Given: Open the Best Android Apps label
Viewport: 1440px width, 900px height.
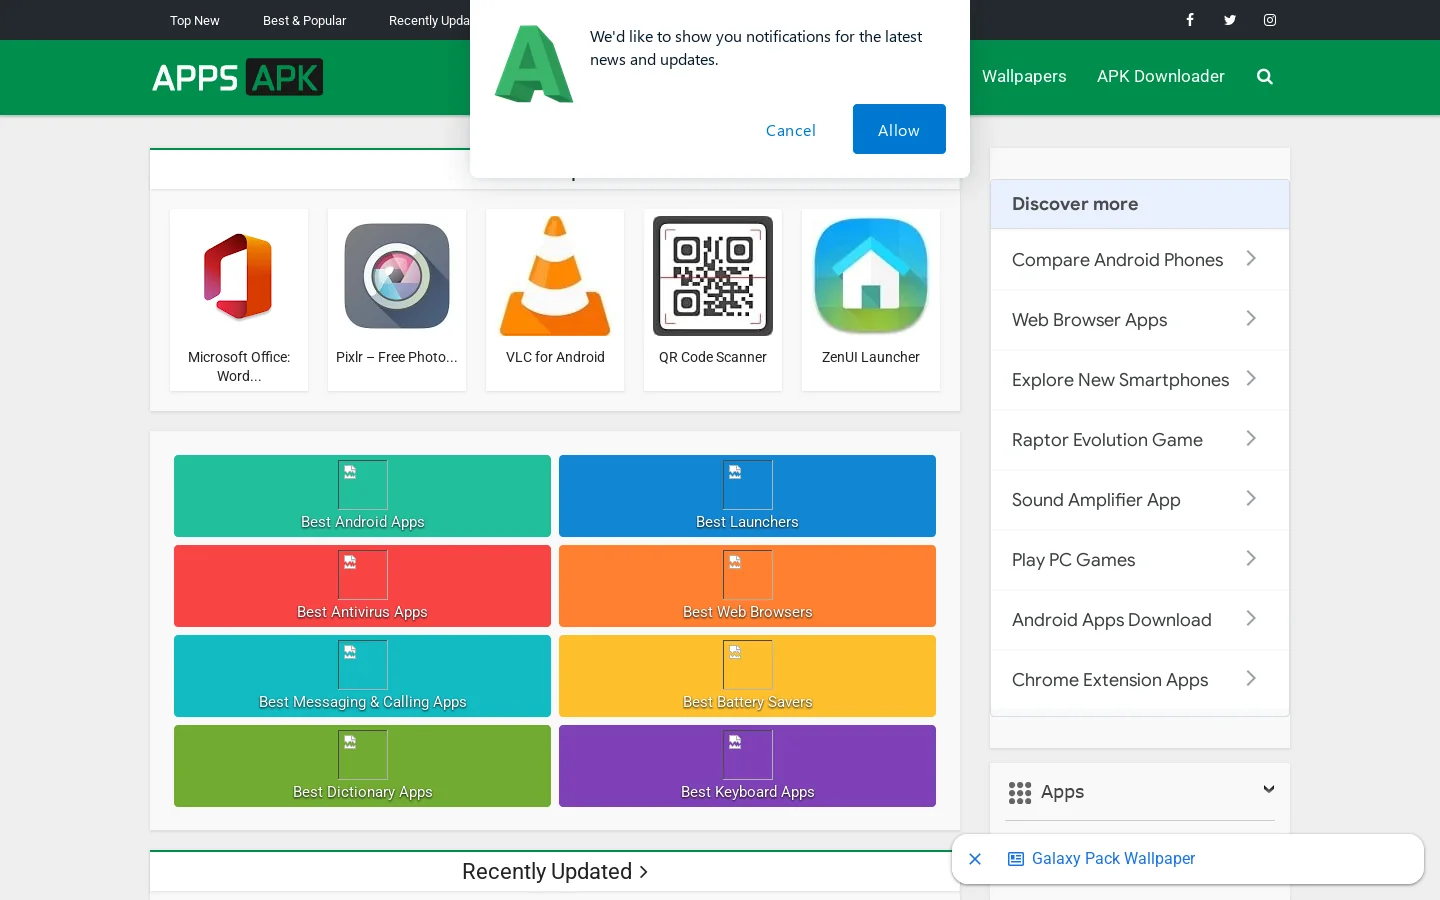Looking at the screenshot, I should click(x=363, y=522).
